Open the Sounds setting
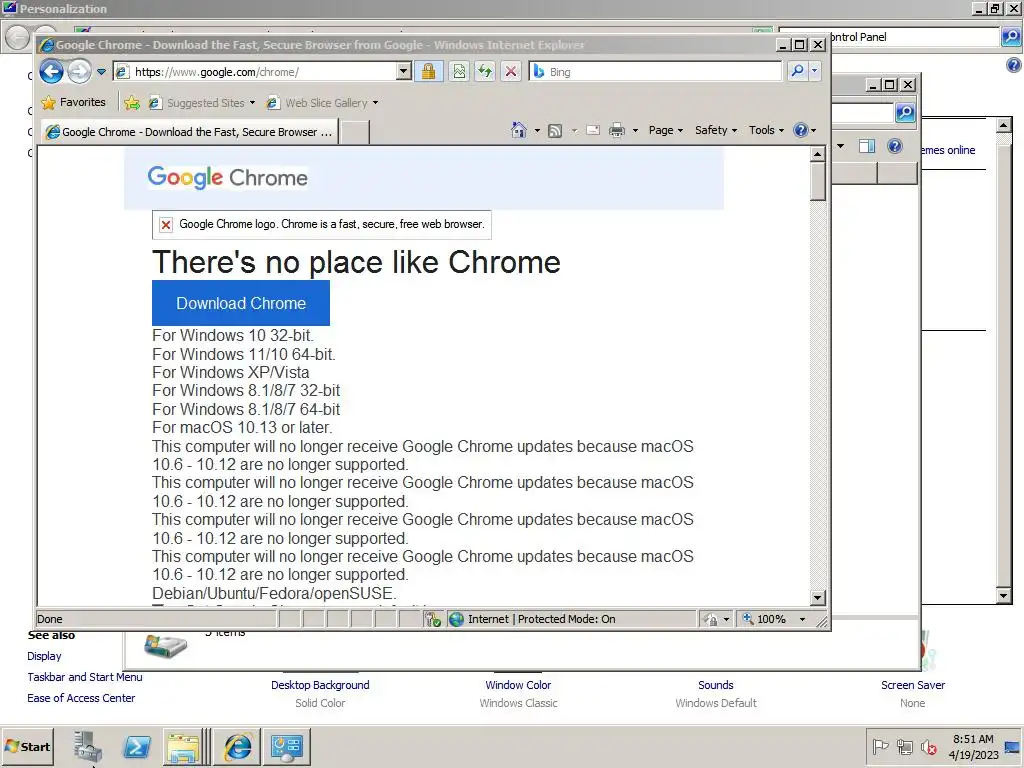This screenshot has height=768, width=1024. coord(716,685)
